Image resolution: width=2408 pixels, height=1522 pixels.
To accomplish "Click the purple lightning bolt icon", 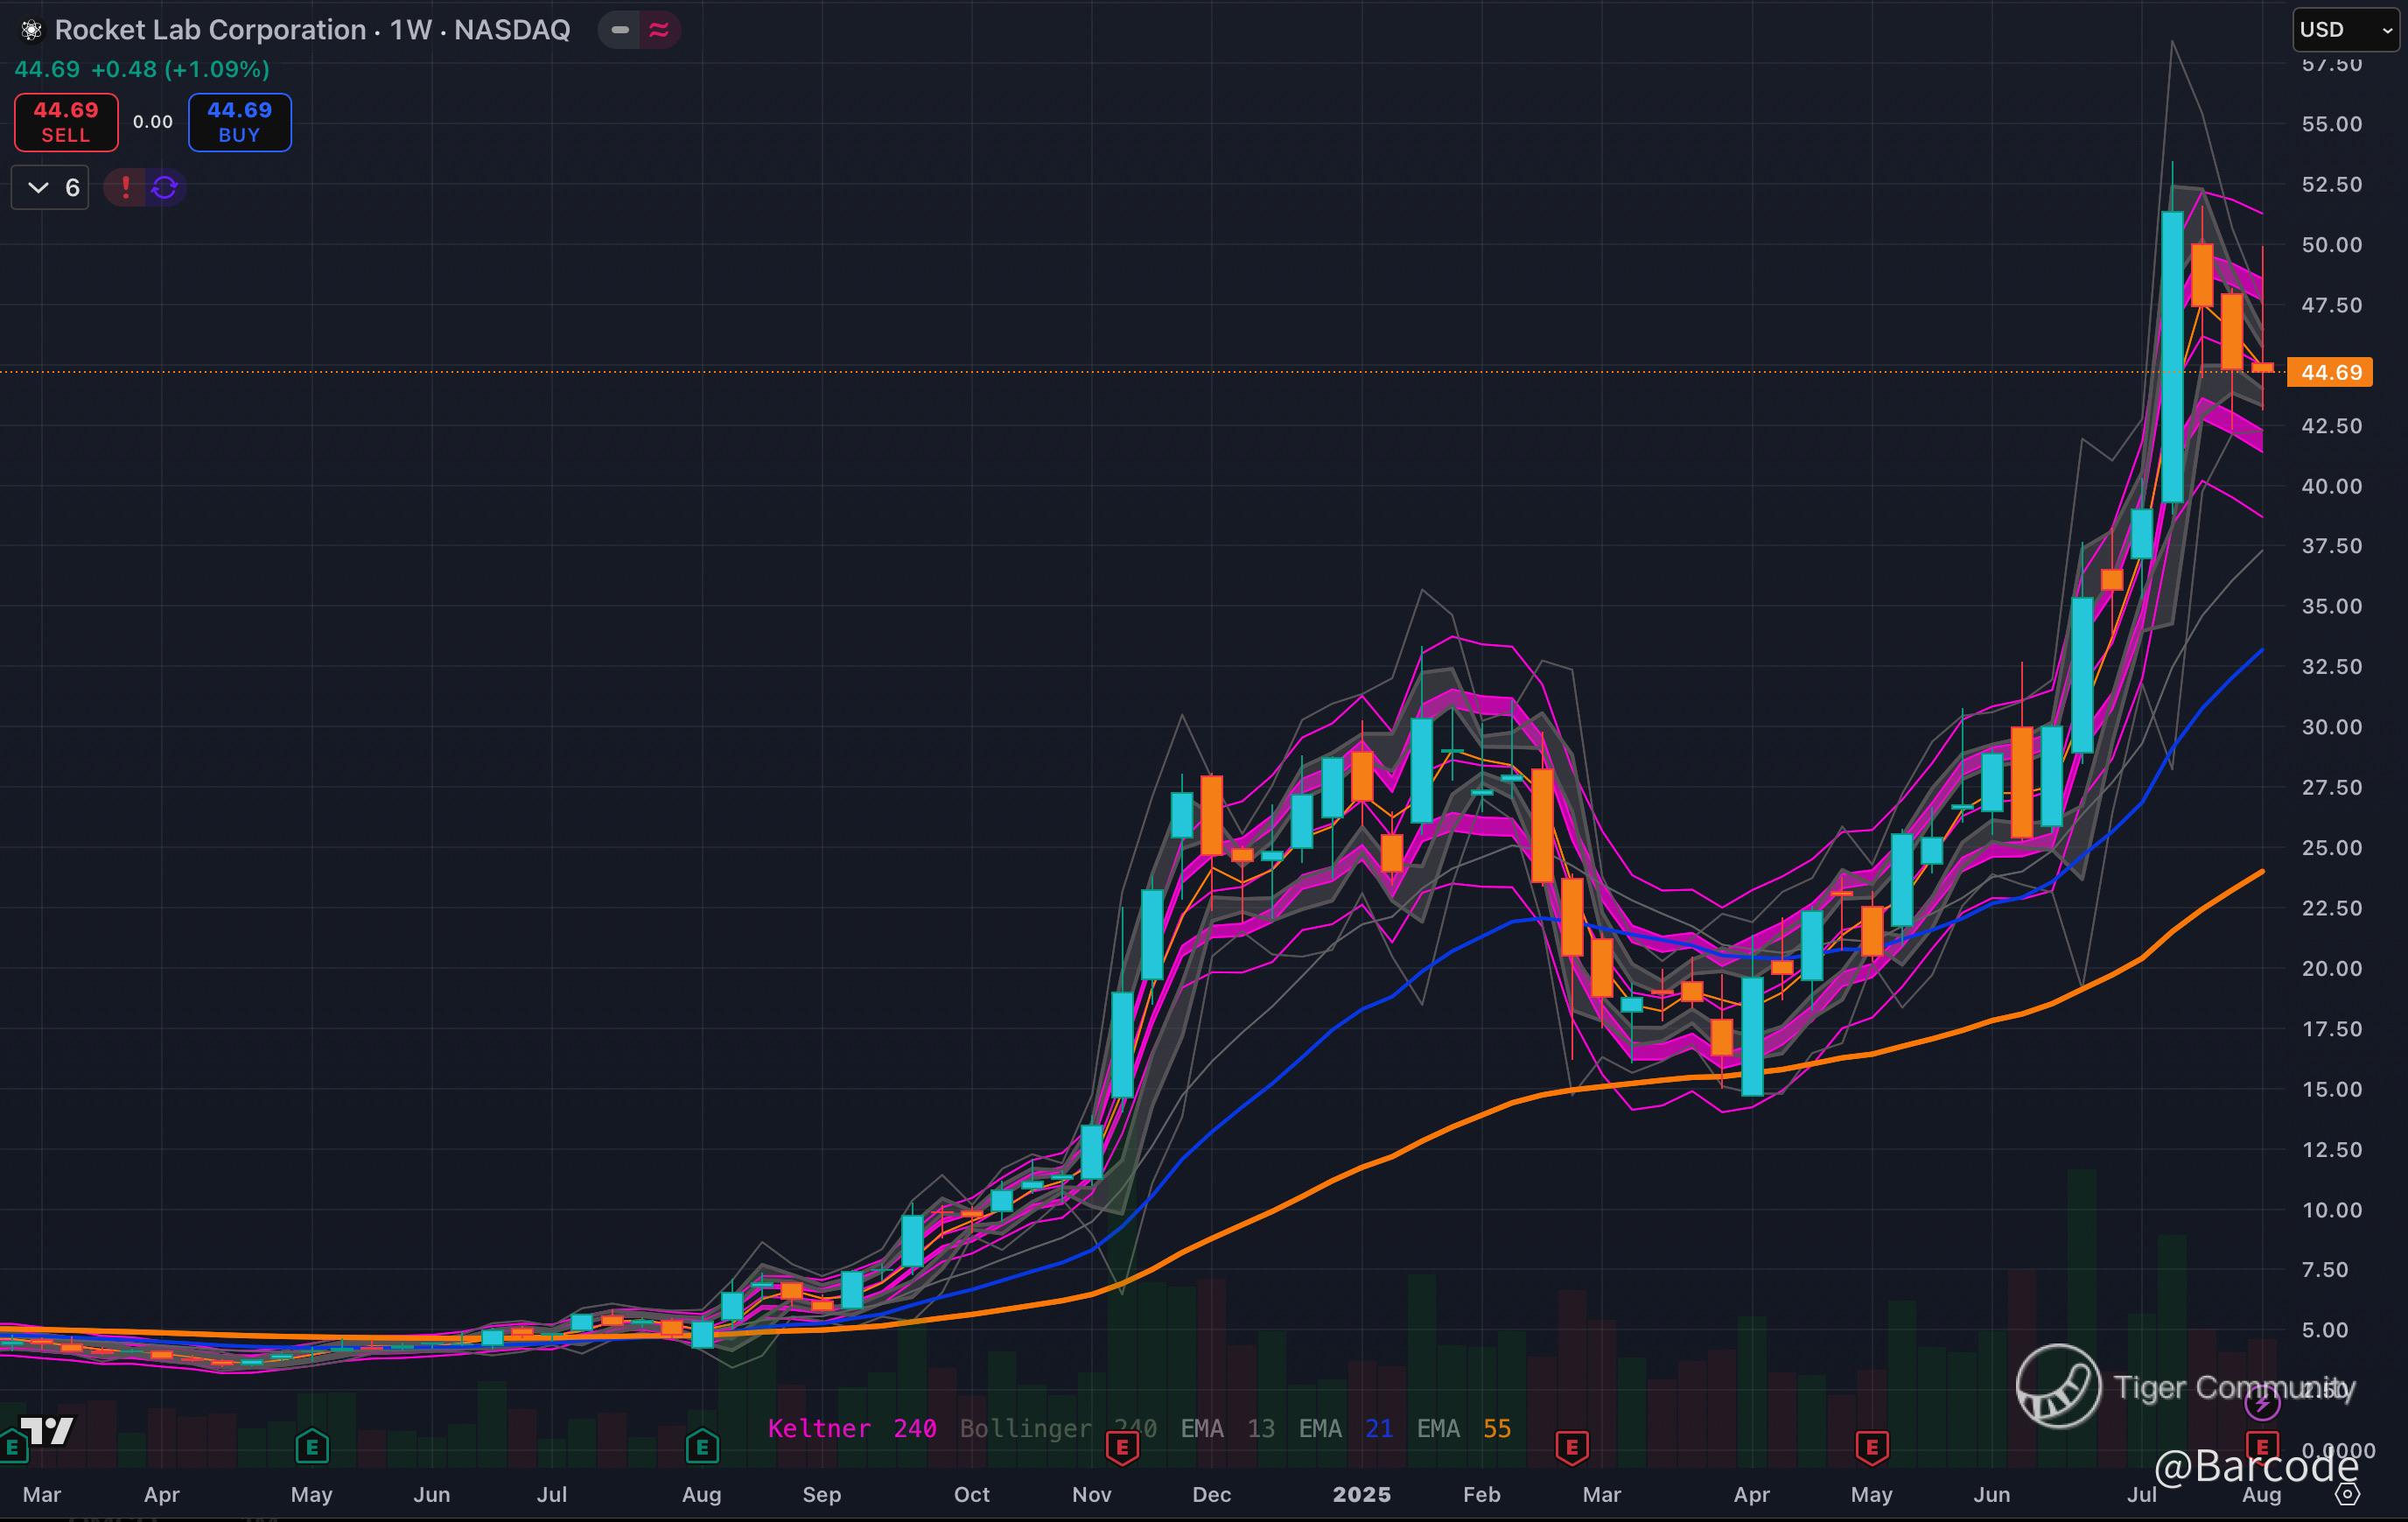I will pyautogui.click(x=2262, y=1403).
